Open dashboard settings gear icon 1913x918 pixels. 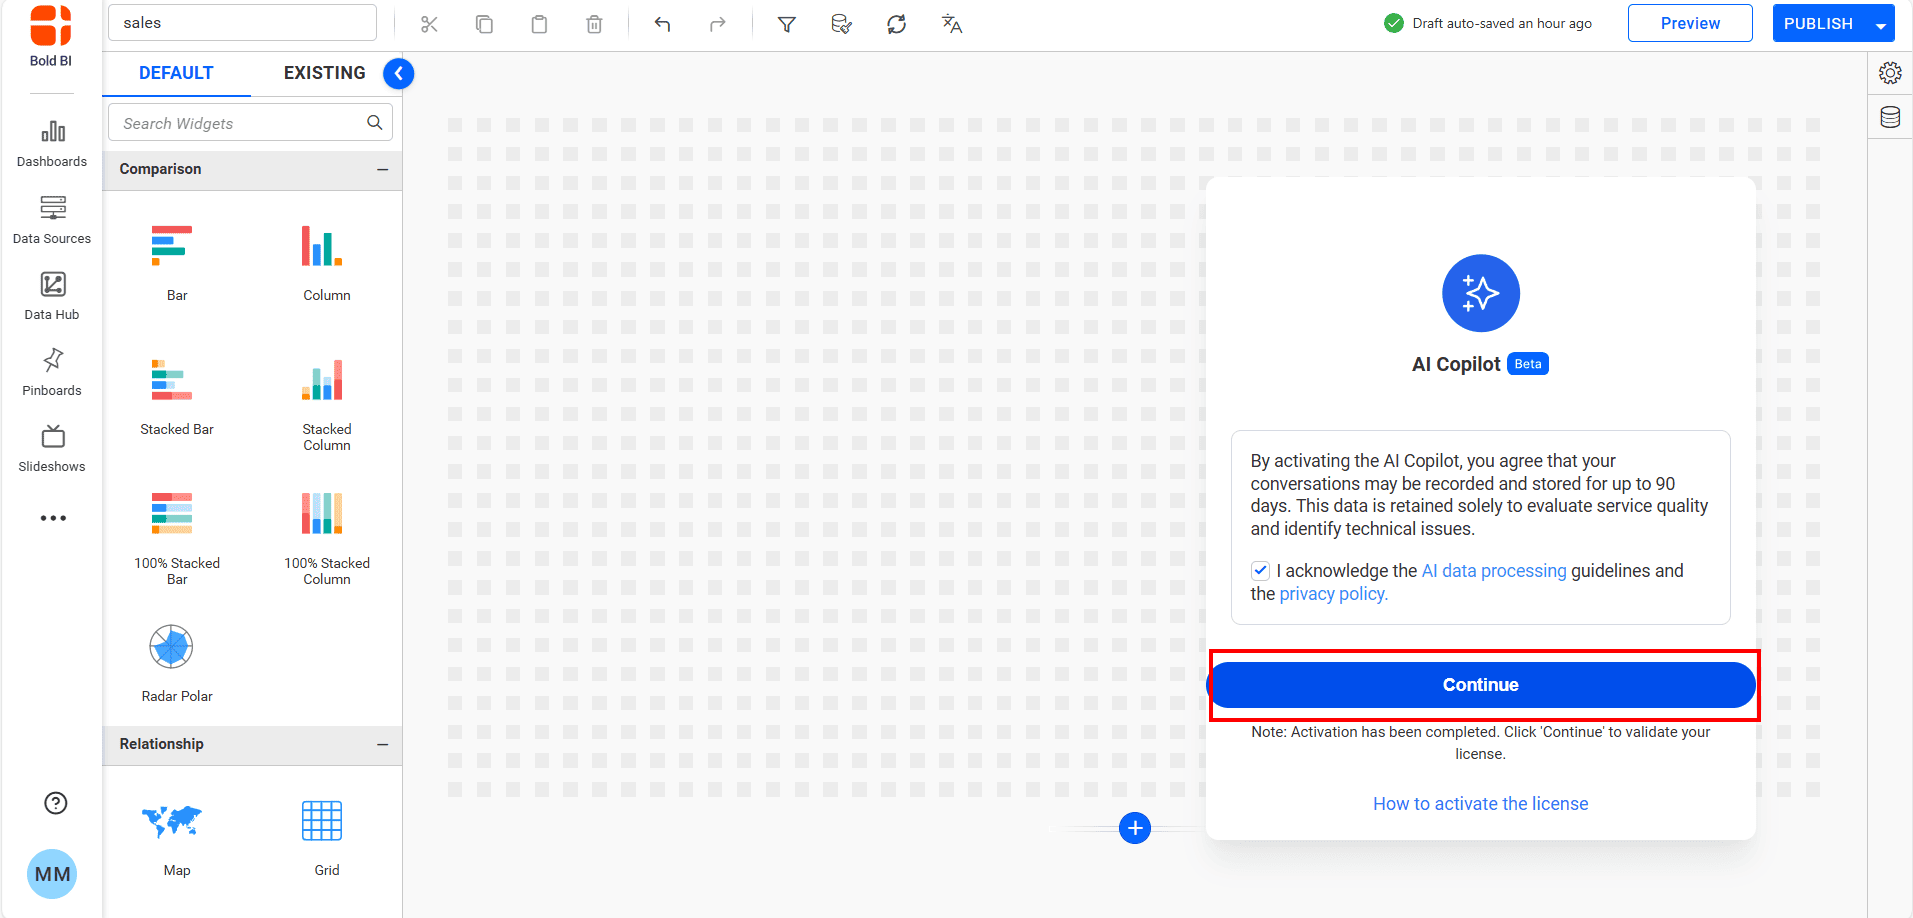(x=1890, y=73)
